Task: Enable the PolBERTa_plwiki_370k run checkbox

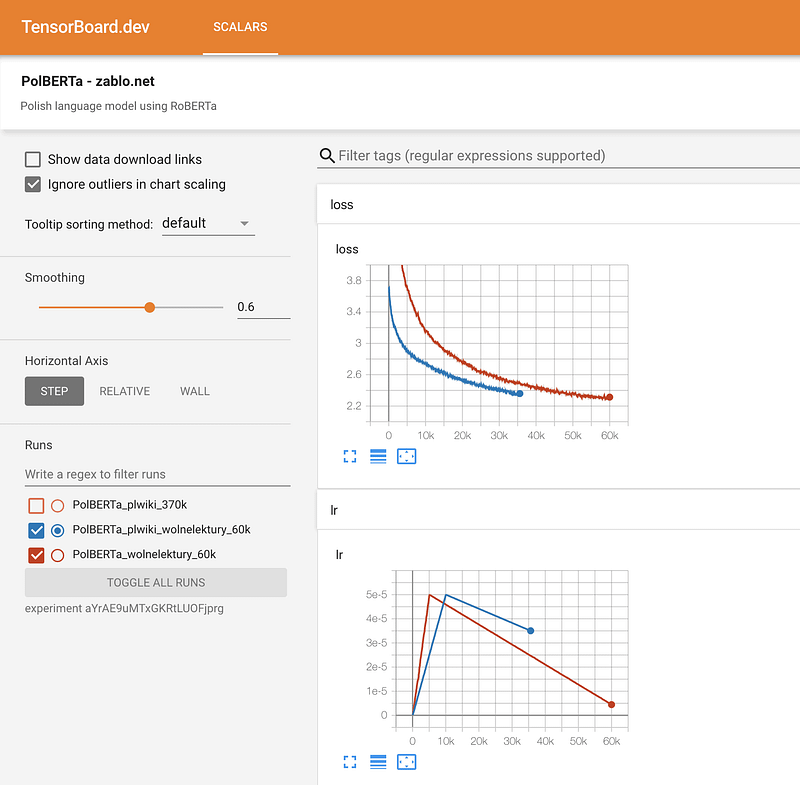Action: pos(36,505)
